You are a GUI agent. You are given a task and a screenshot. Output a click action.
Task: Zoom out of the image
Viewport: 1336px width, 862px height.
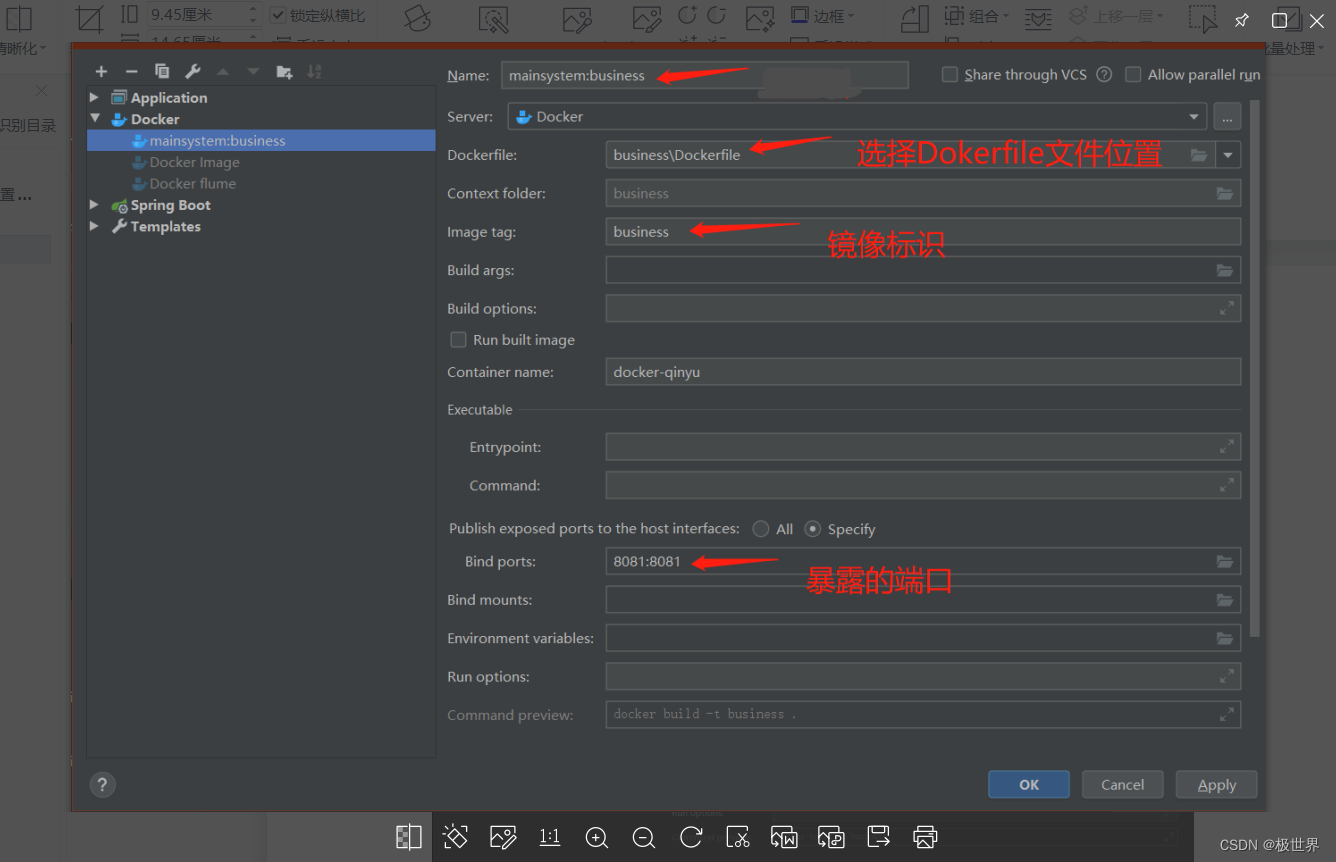coord(644,837)
